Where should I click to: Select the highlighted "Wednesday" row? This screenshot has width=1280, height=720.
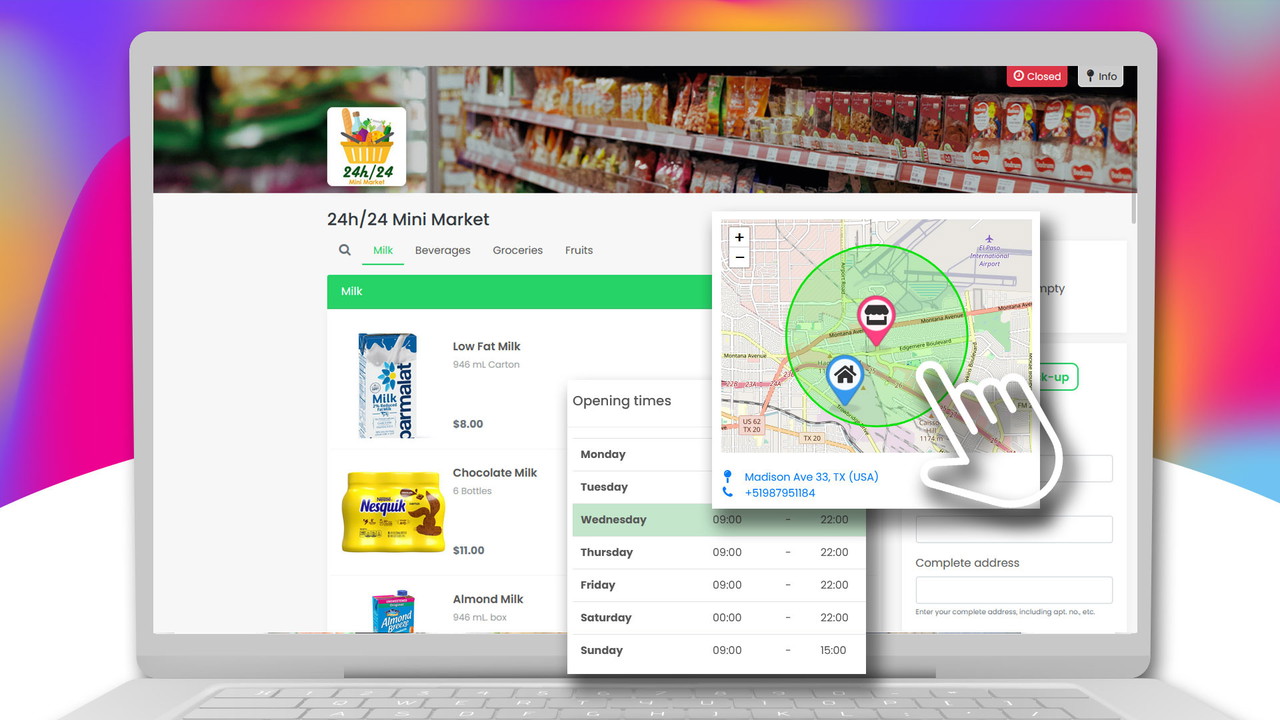pos(719,520)
